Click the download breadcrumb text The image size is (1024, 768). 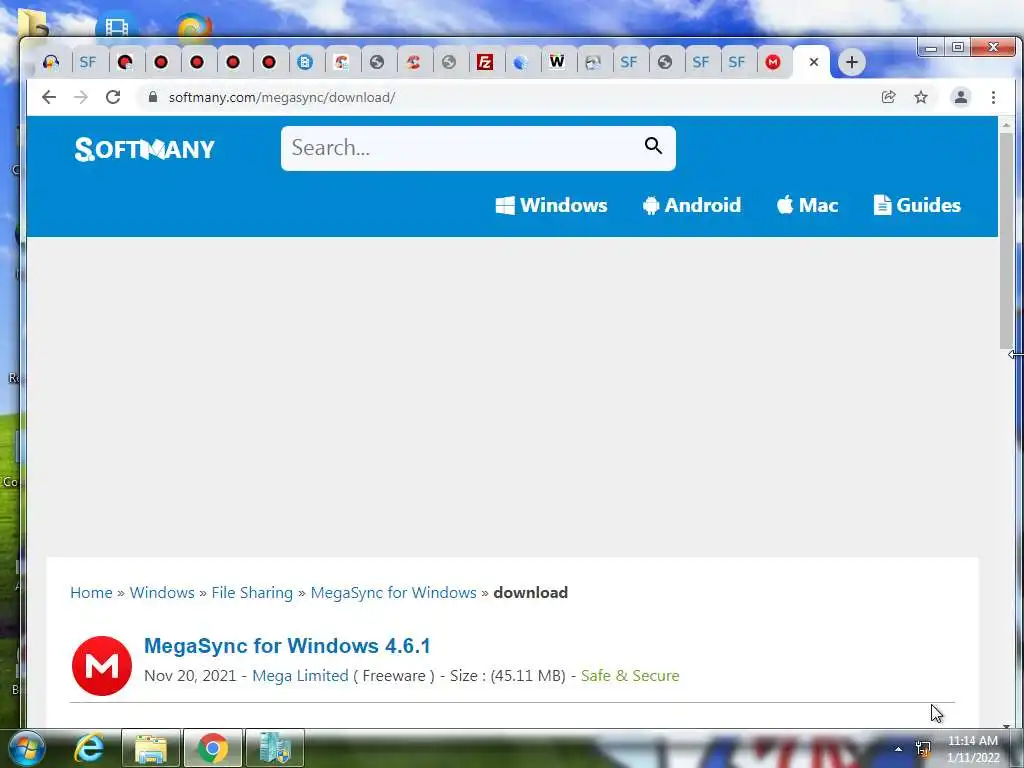tap(530, 592)
